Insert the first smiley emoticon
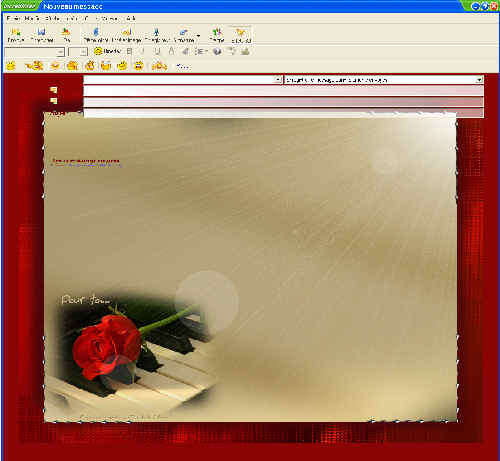The height and width of the screenshot is (461, 500). [11, 66]
